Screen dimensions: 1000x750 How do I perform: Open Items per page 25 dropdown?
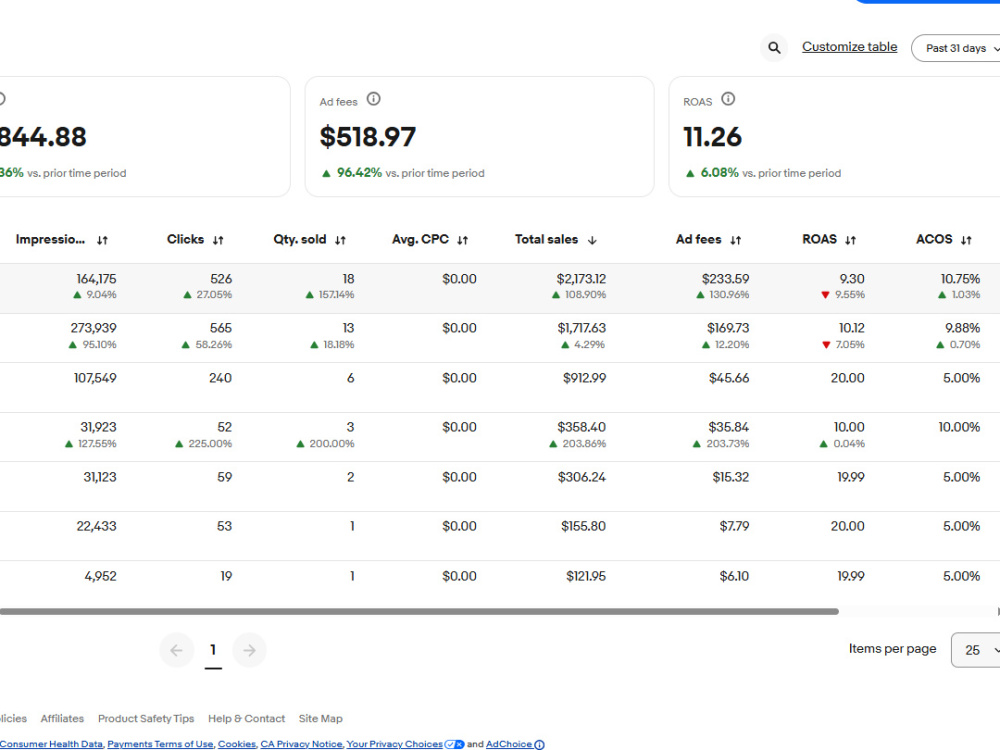coord(975,650)
